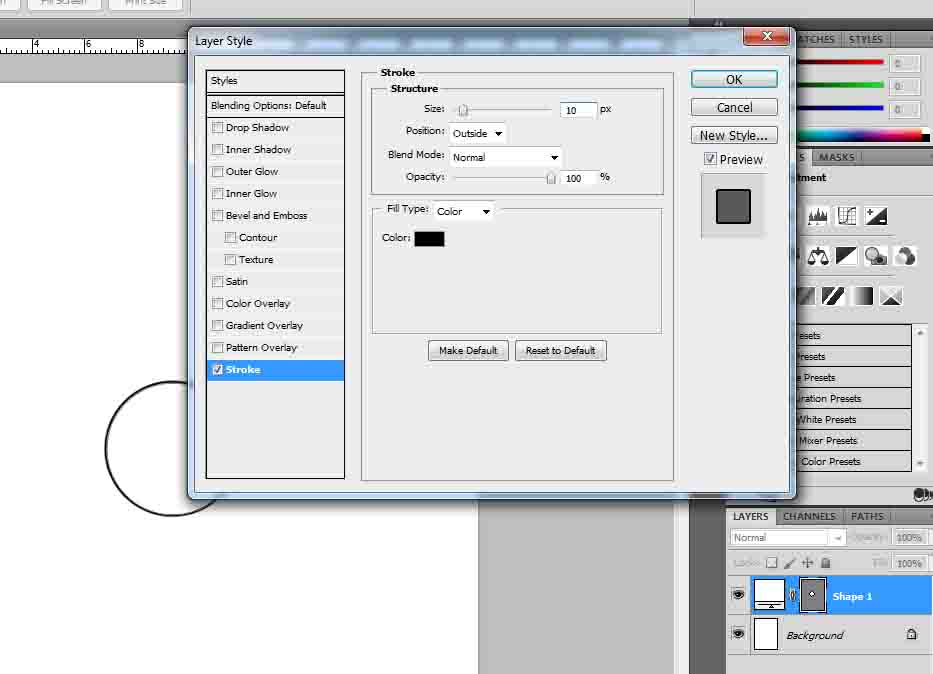
Task: Switch to the Styles tab
Action: tap(866, 39)
